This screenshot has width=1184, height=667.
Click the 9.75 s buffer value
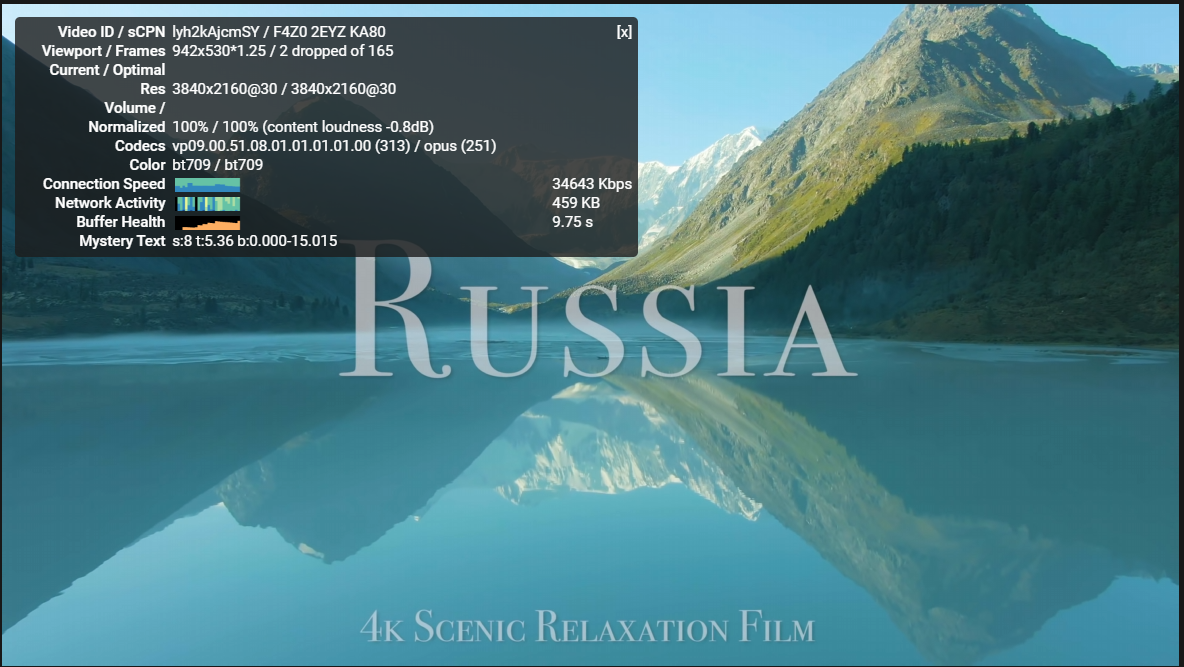pos(572,222)
